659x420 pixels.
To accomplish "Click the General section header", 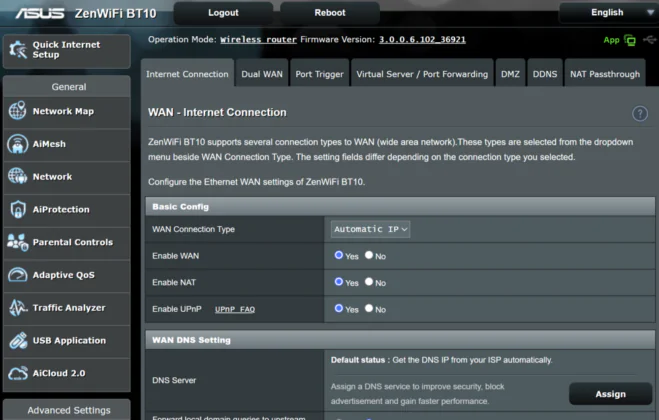I will click(x=67, y=87).
